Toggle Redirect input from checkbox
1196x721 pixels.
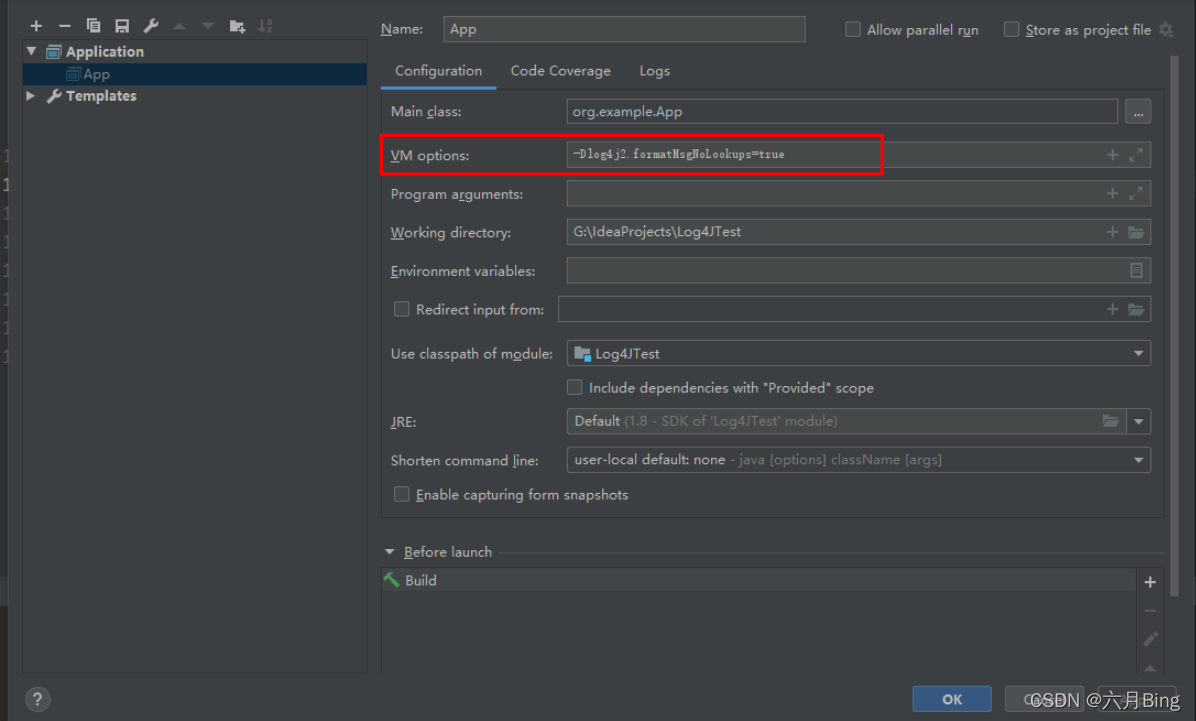(401, 309)
